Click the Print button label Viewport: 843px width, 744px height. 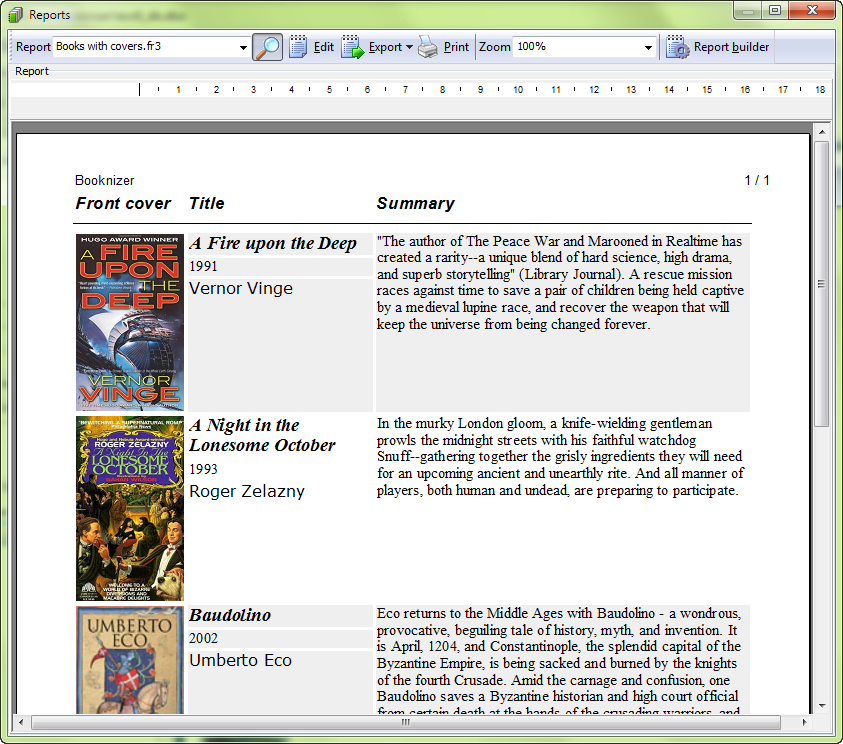tap(456, 47)
